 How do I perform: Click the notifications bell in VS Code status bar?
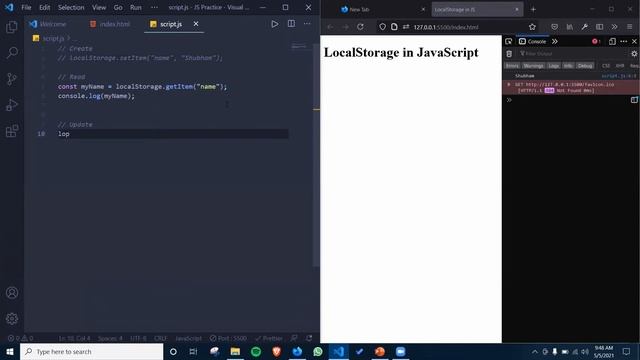pyautogui.click(x=309, y=338)
